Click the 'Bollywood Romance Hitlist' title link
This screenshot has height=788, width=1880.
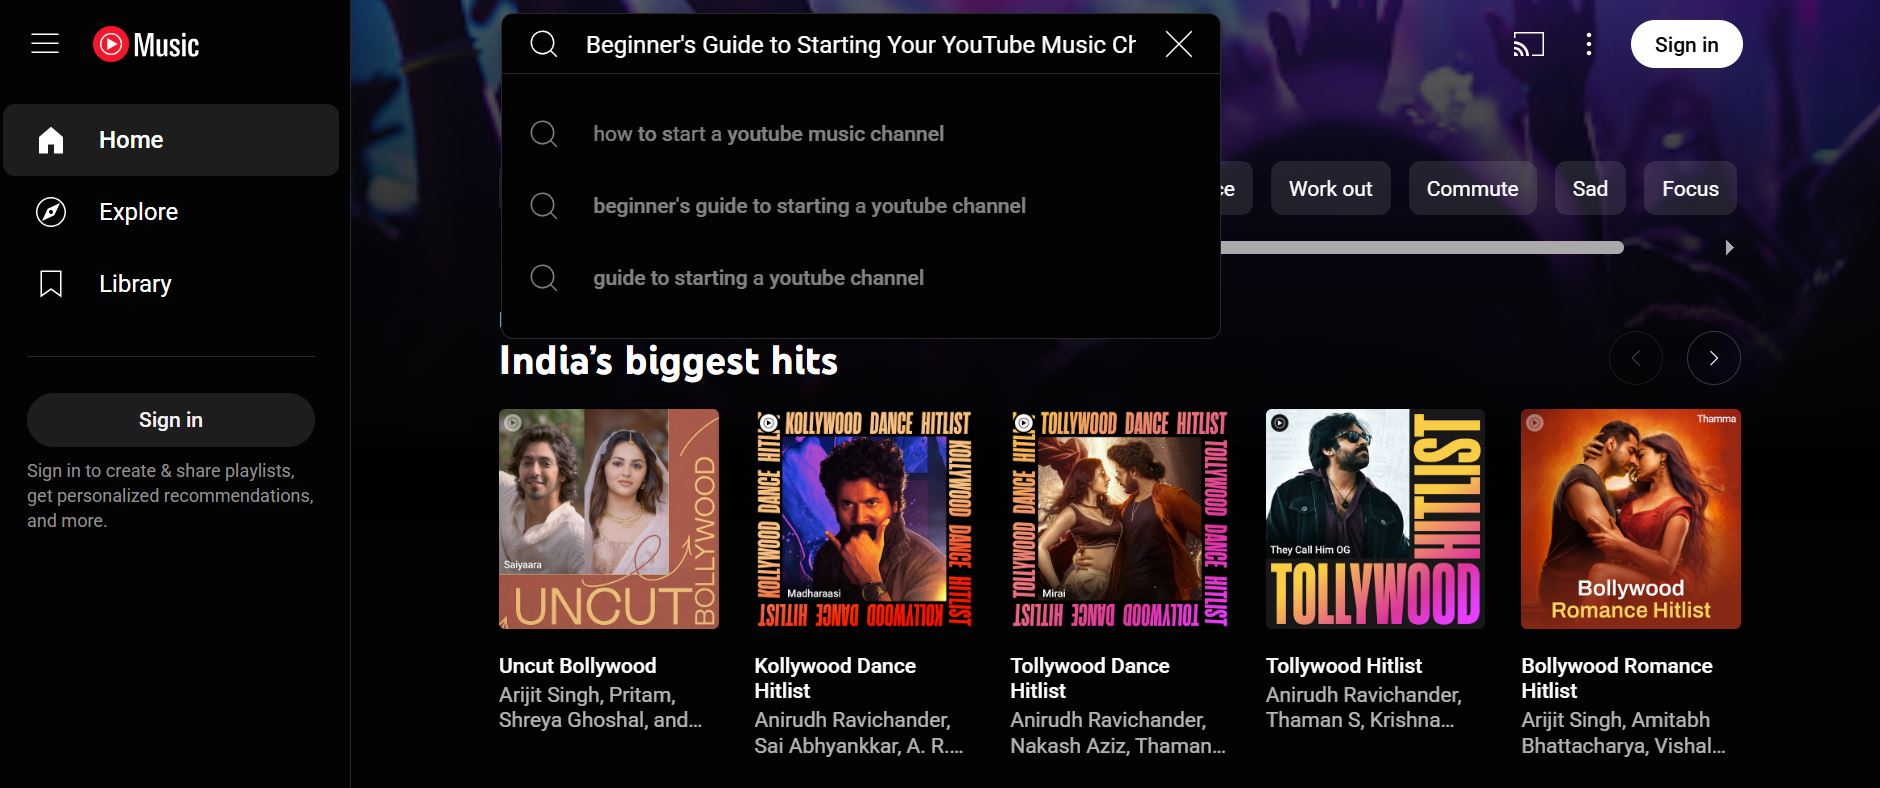(1617, 678)
